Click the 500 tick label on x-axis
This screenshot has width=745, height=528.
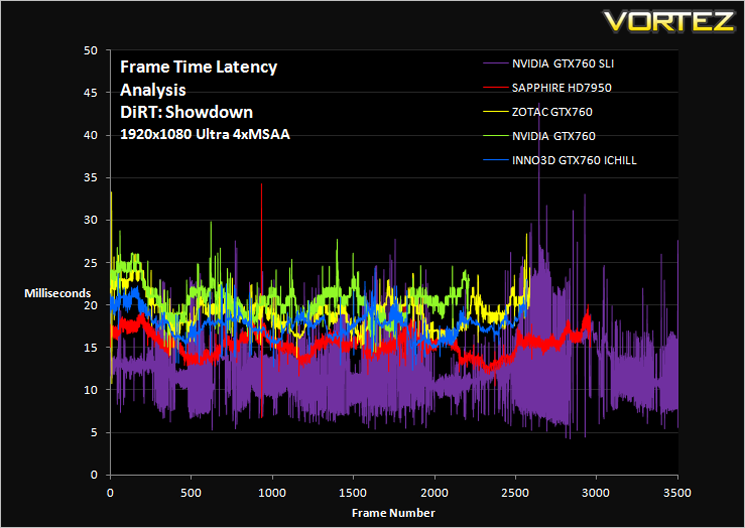pyautogui.click(x=191, y=493)
